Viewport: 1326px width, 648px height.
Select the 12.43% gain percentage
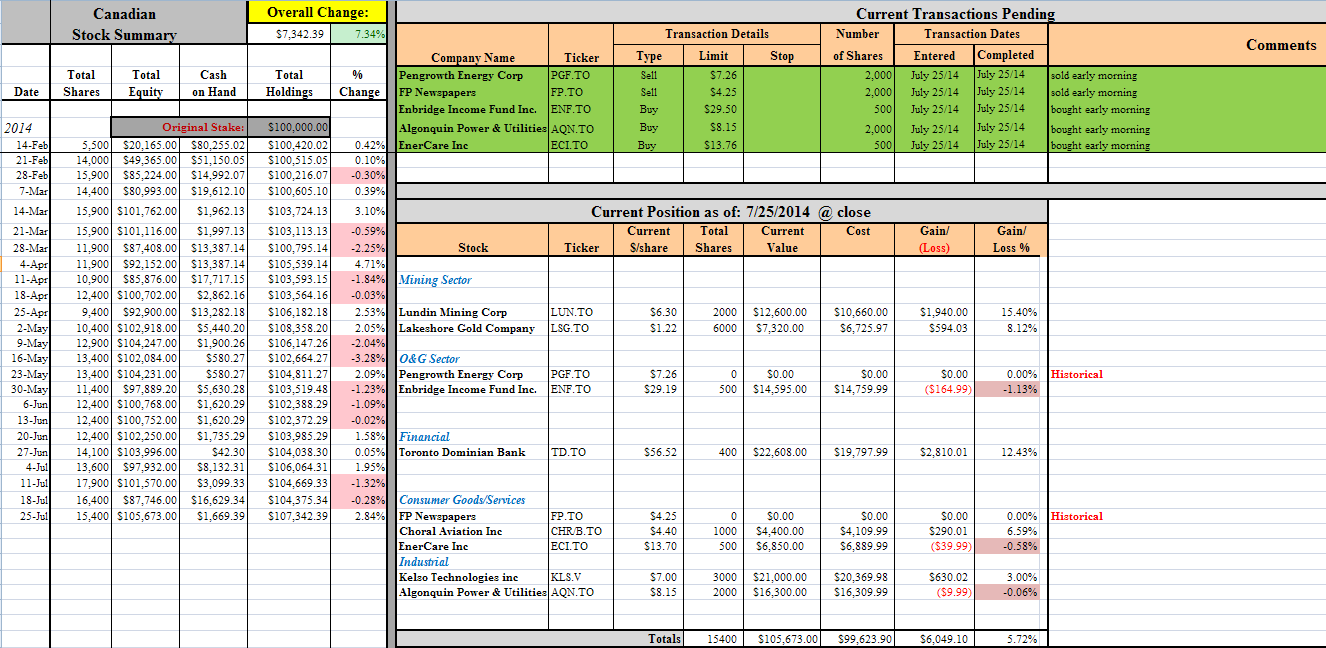(x=1019, y=452)
